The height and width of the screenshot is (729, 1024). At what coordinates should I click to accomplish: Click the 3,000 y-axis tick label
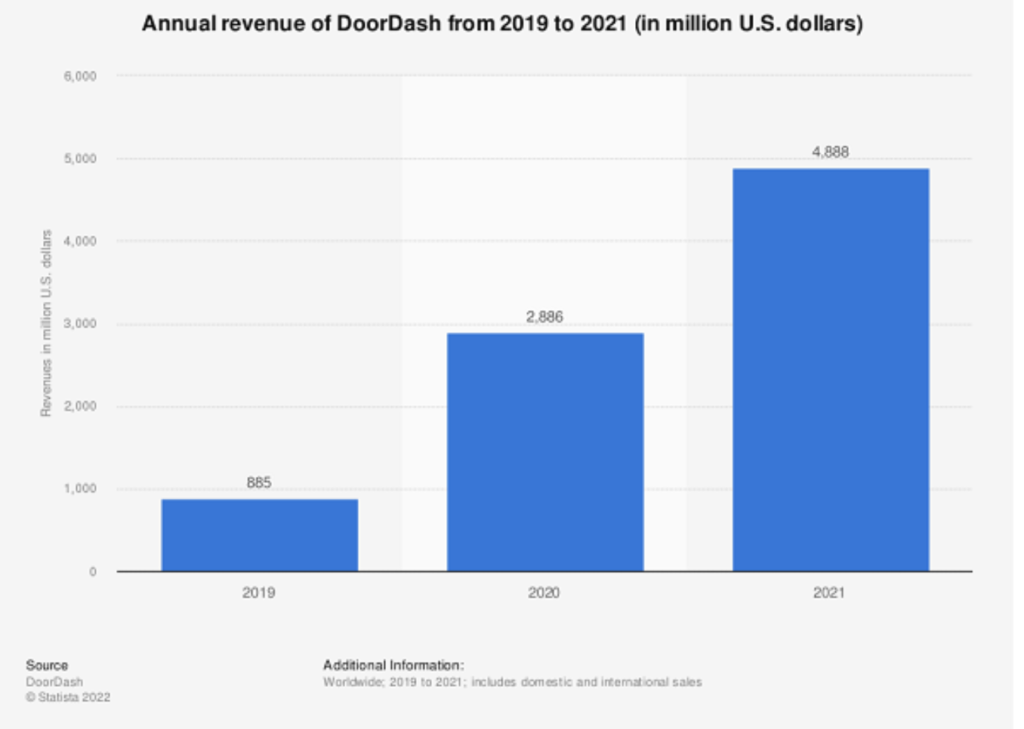click(x=80, y=324)
